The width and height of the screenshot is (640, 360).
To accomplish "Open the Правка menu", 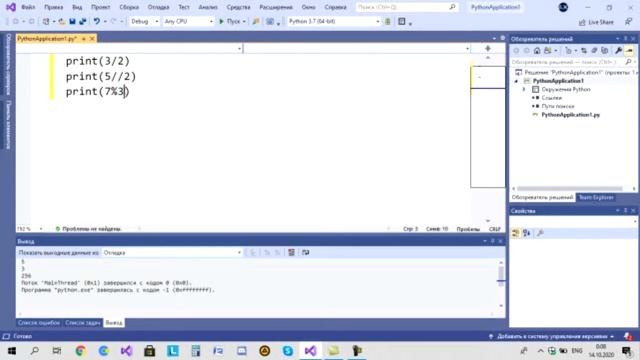I will click(53, 7).
